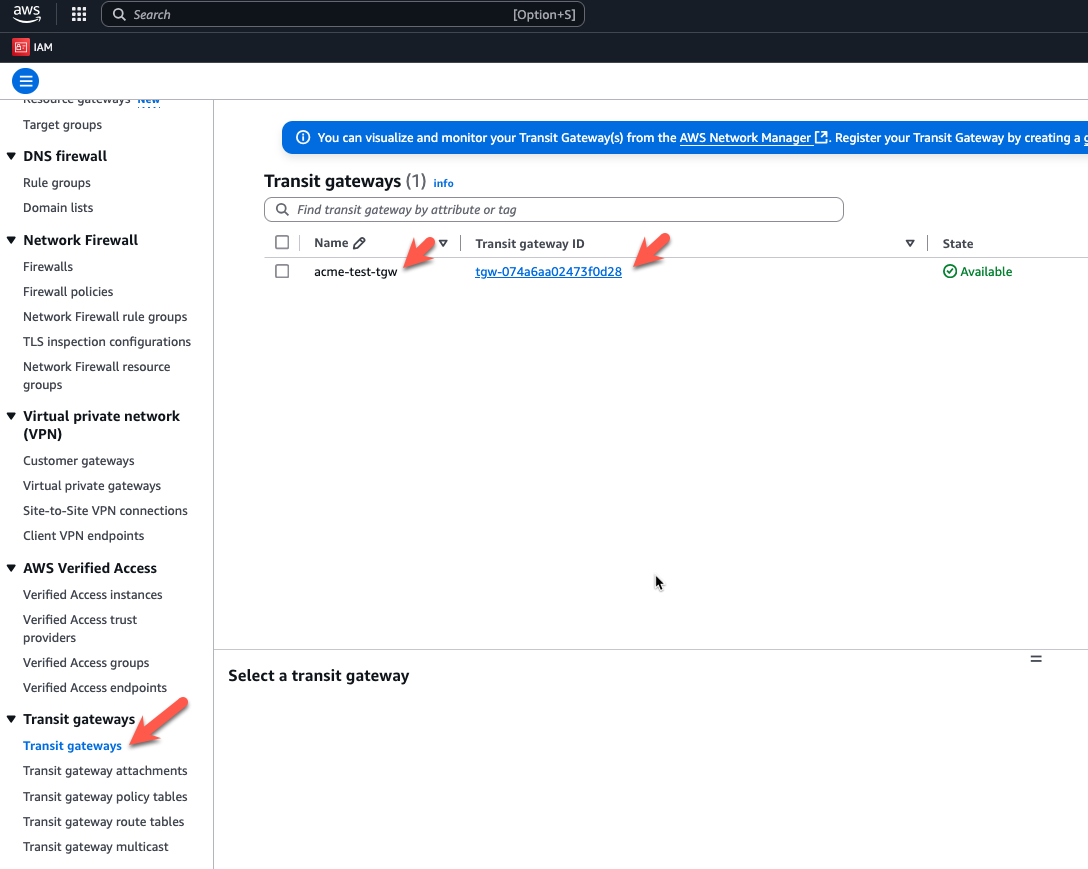Click the info link beside Transit gateways
This screenshot has width=1088, height=869.
[443, 183]
